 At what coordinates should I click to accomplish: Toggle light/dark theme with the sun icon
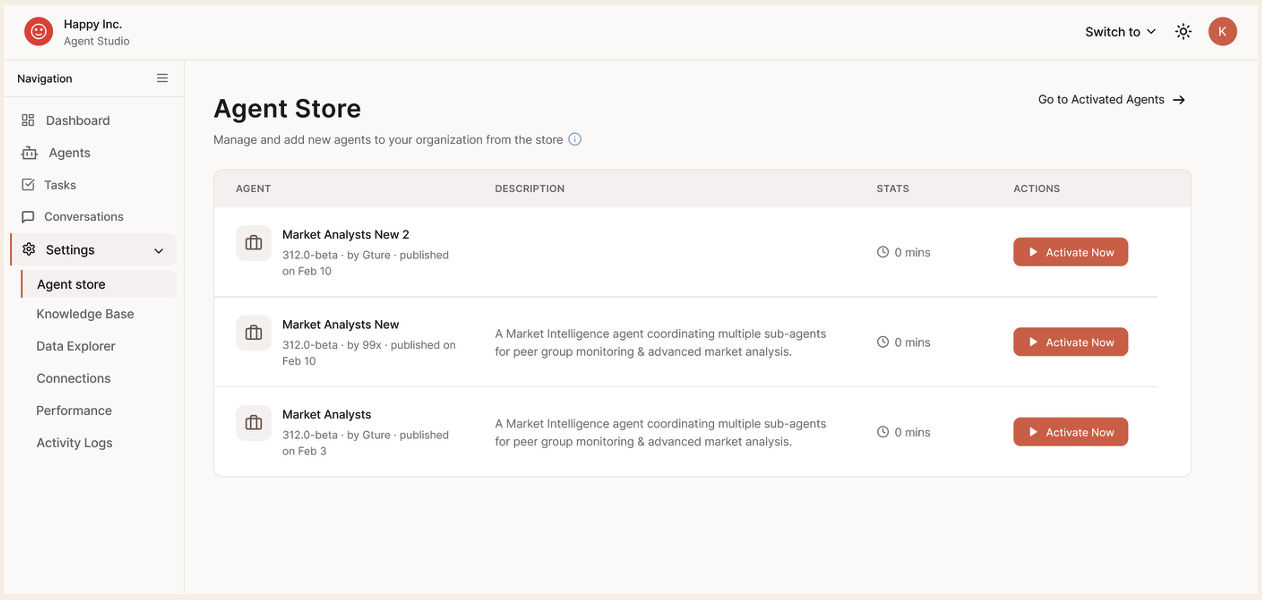coord(1183,31)
